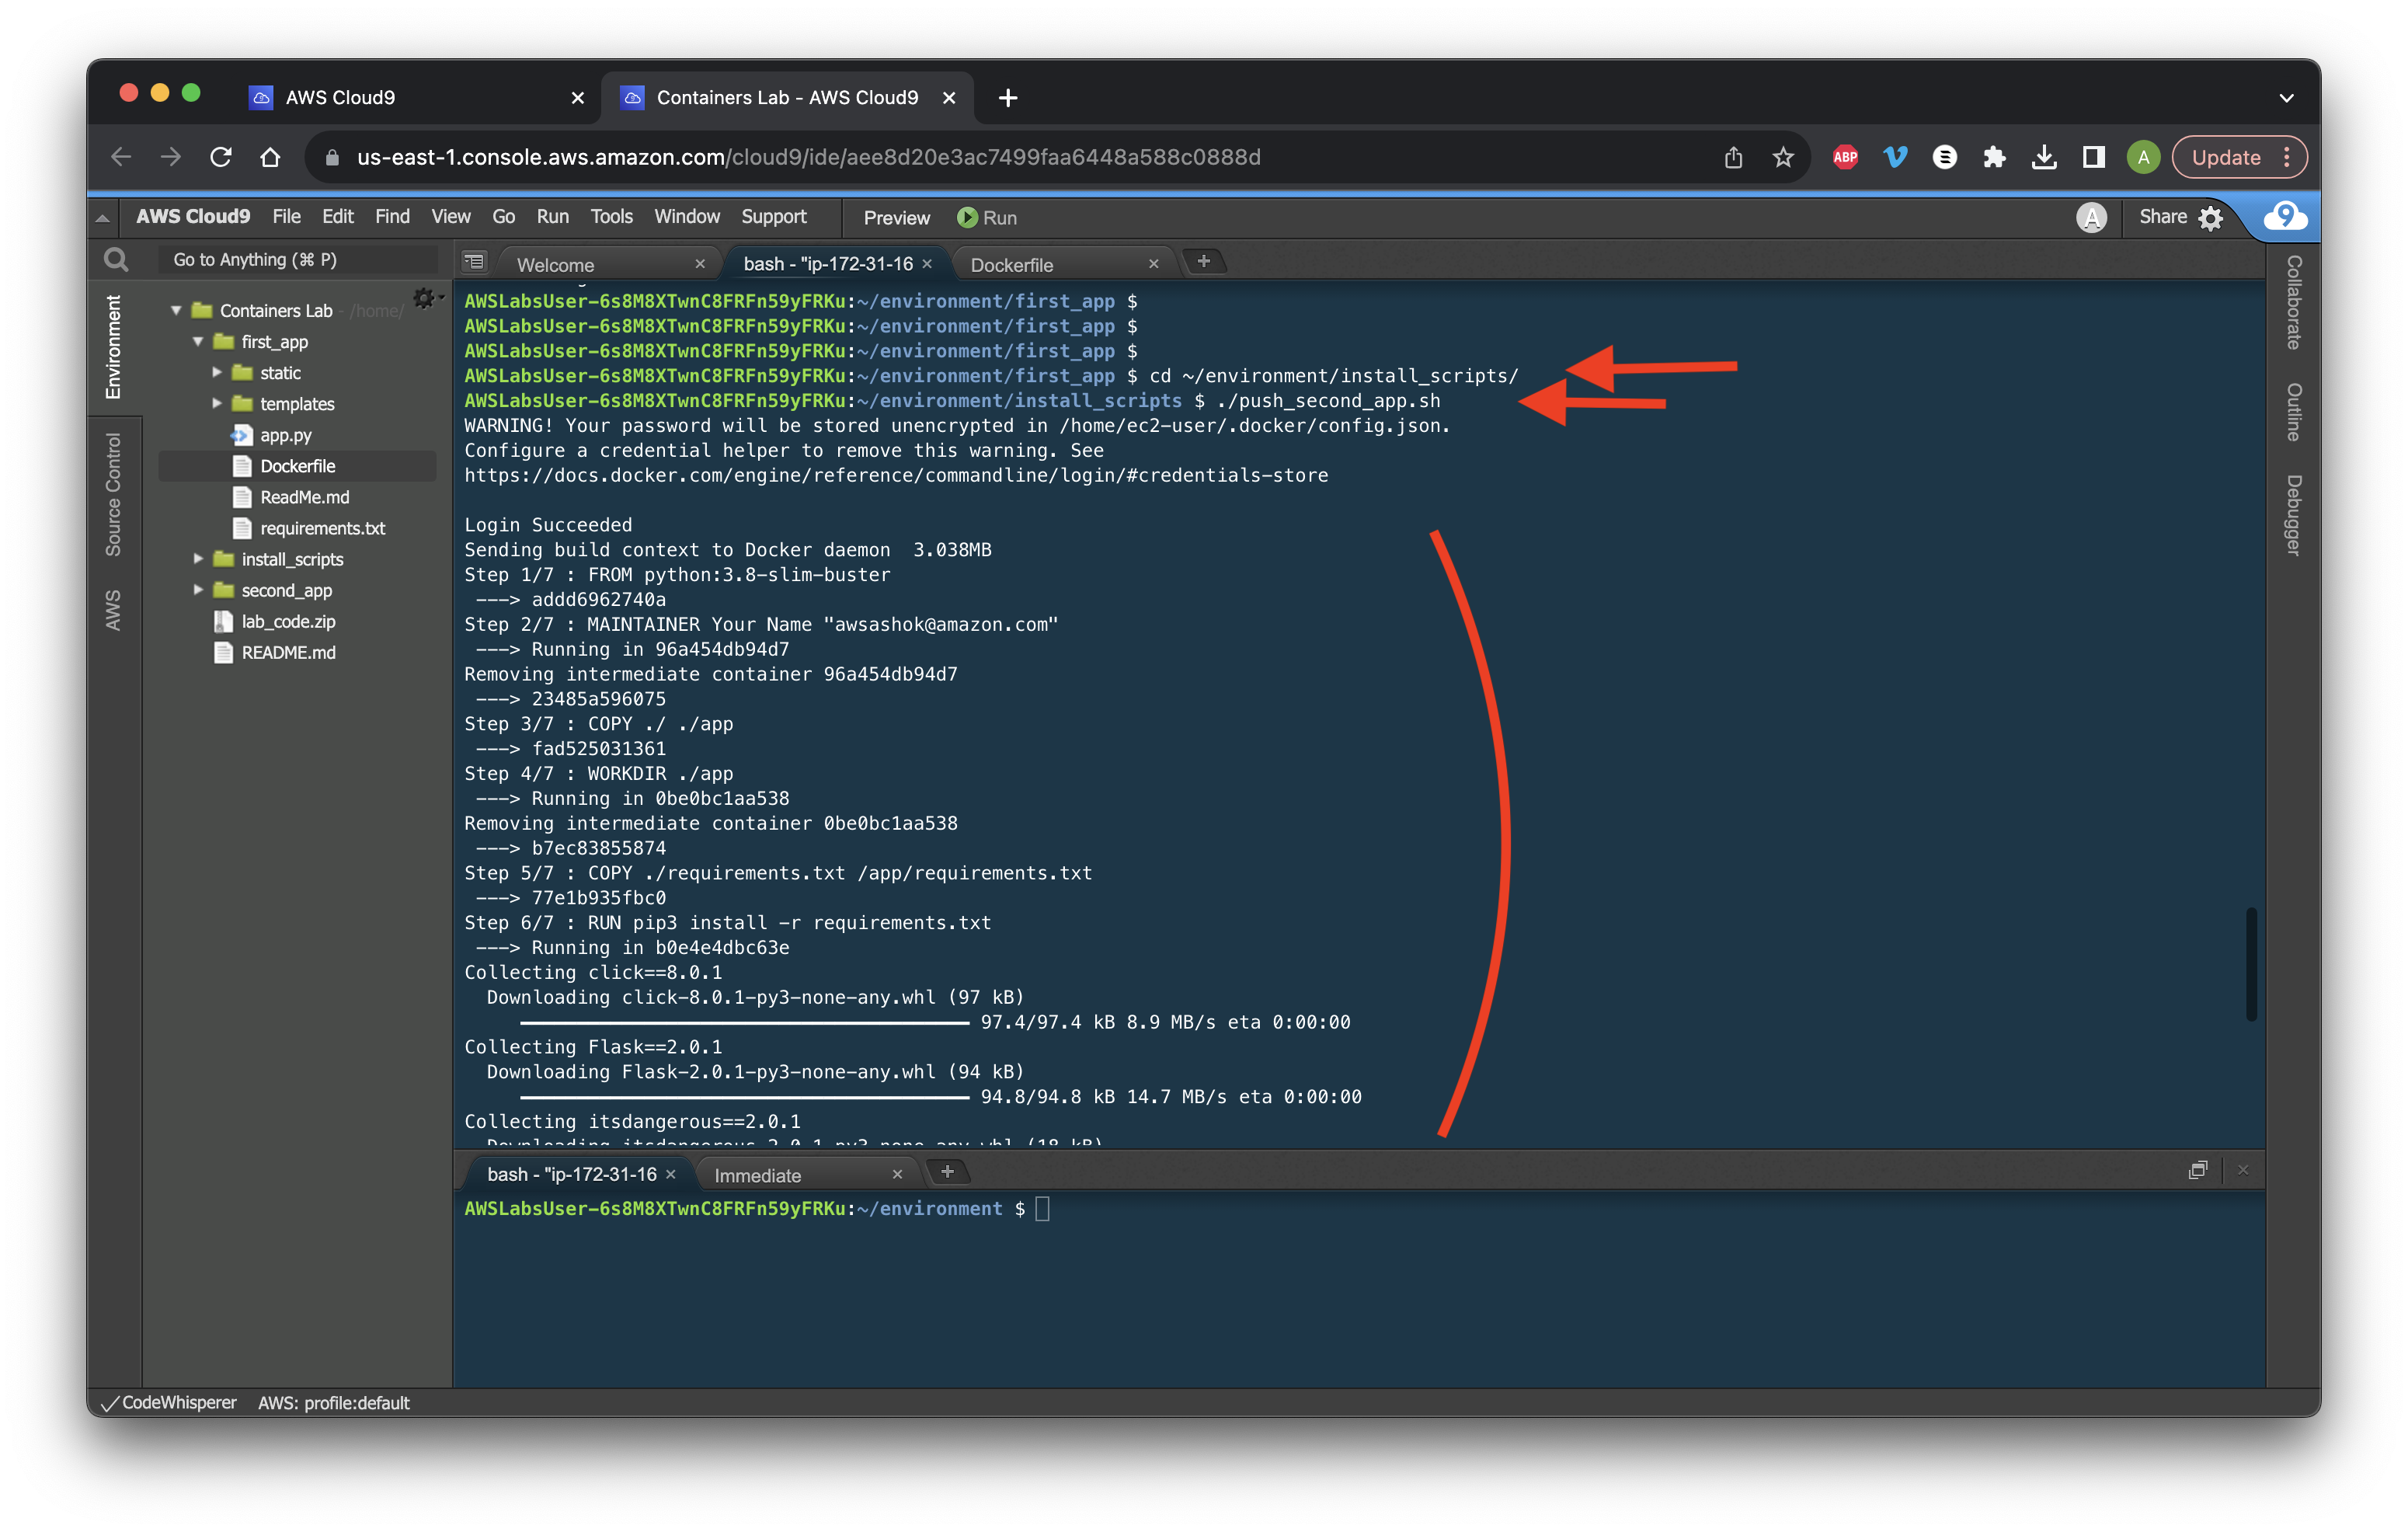The height and width of the screenshot is (1532, 2408).
Task: Open the Support menu
Action: (x=773, y=217)
